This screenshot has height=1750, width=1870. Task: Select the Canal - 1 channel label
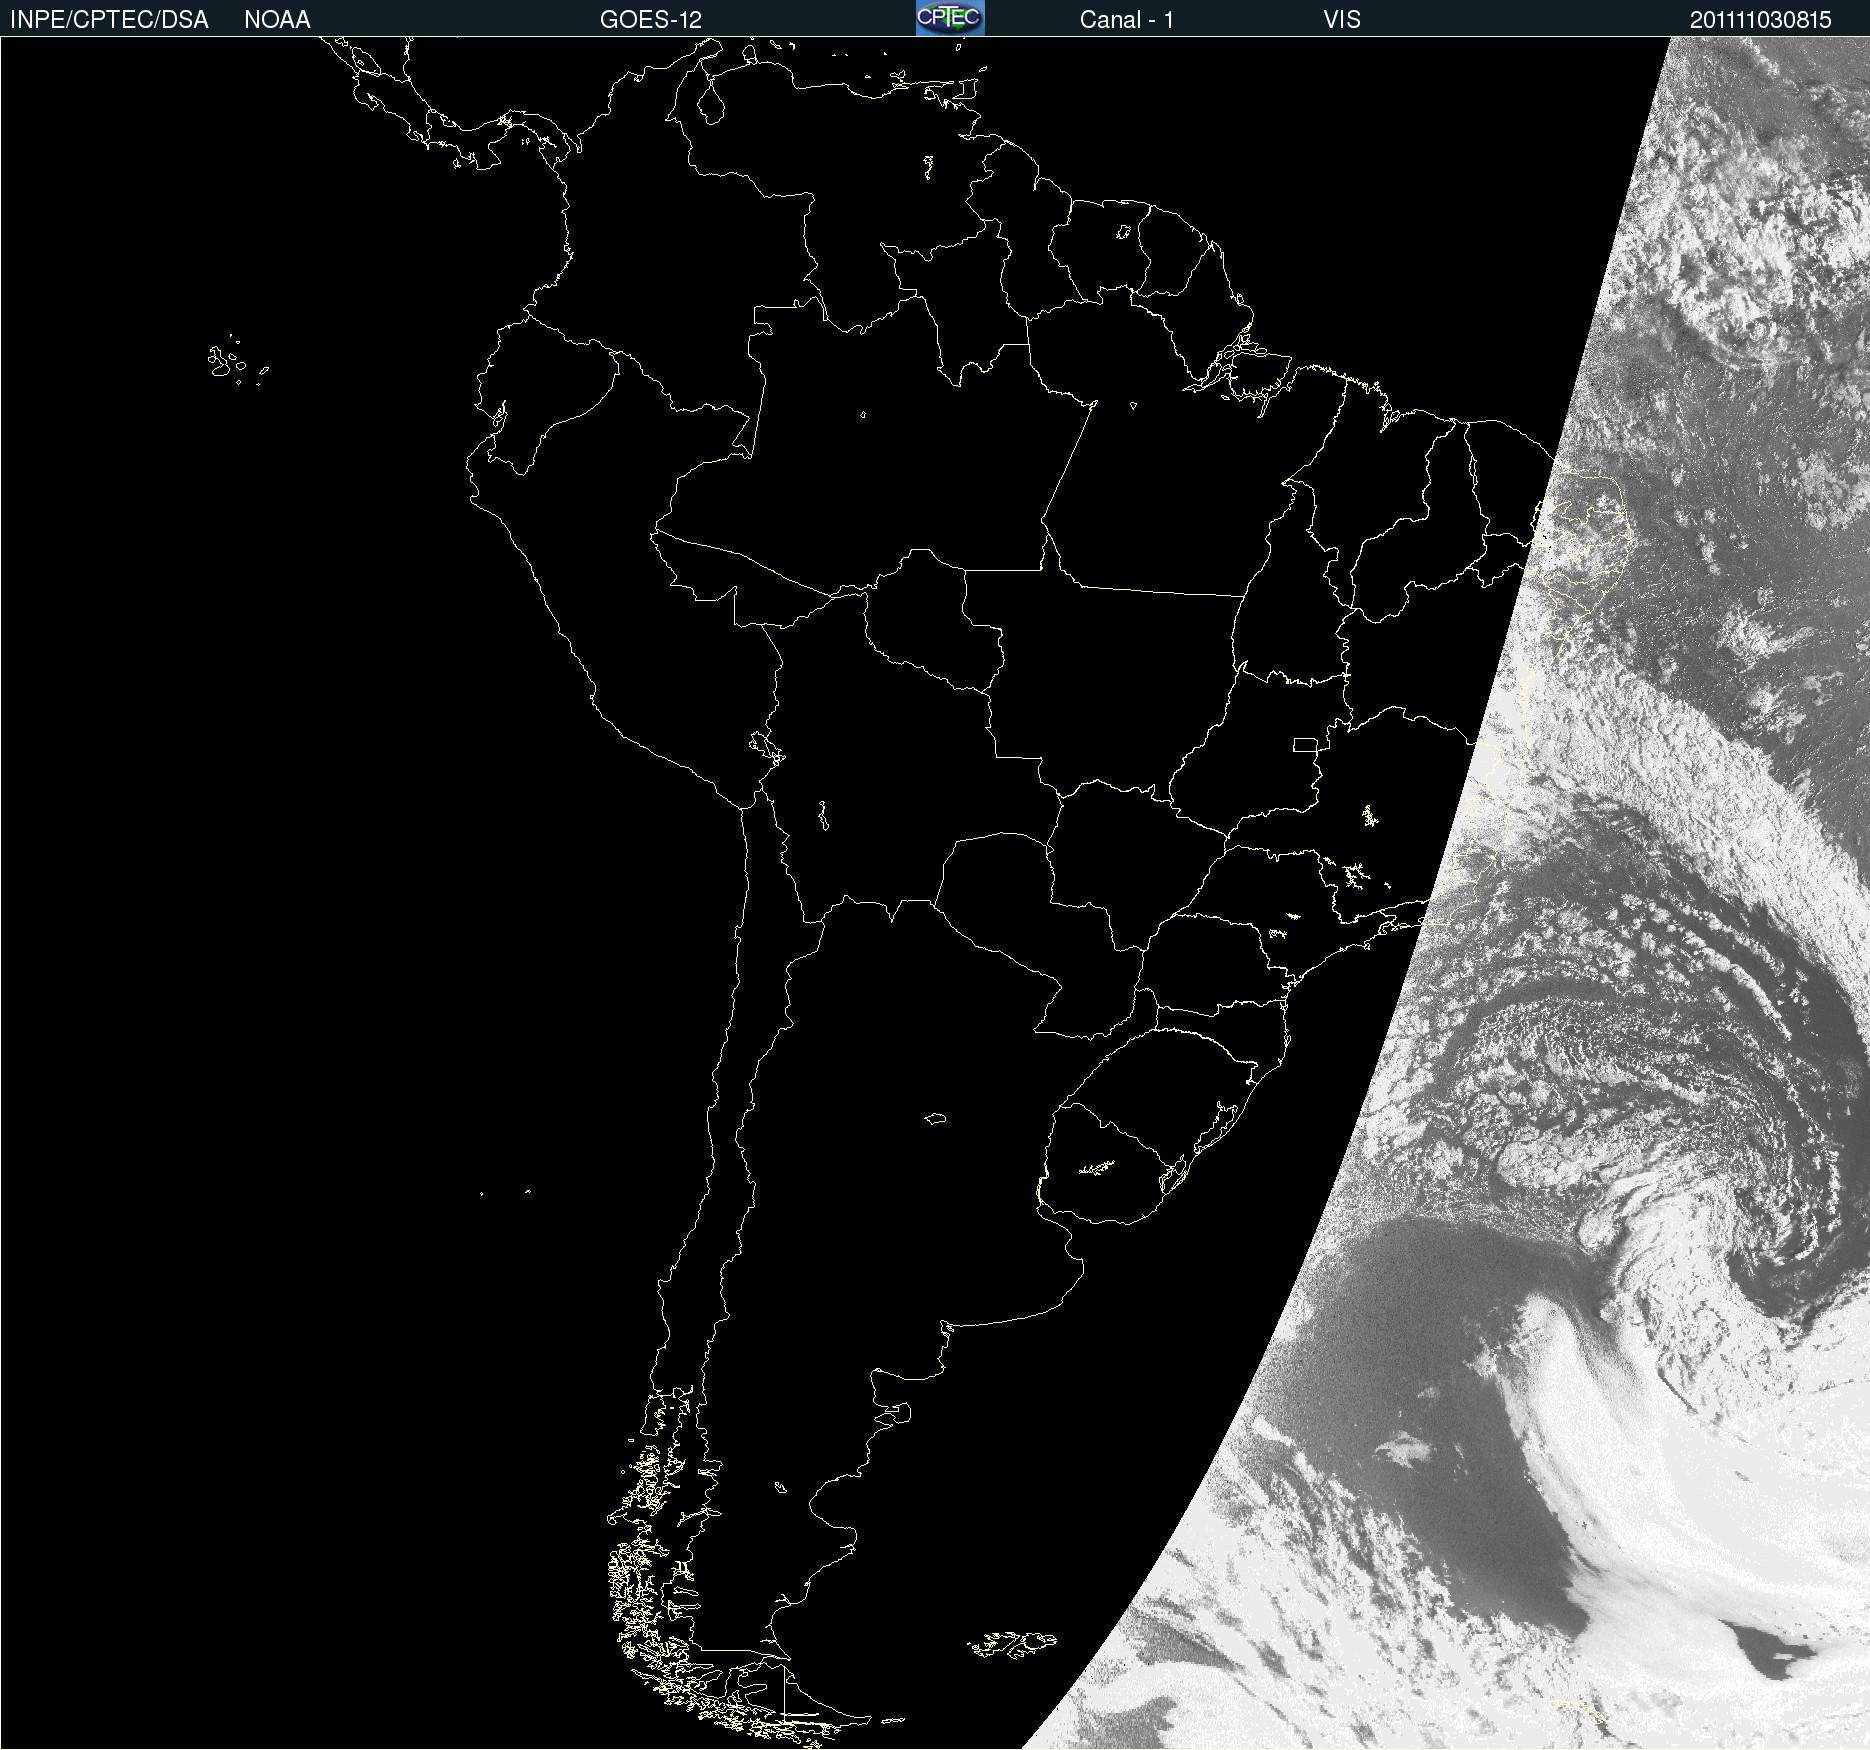[x=1127, y=20]
